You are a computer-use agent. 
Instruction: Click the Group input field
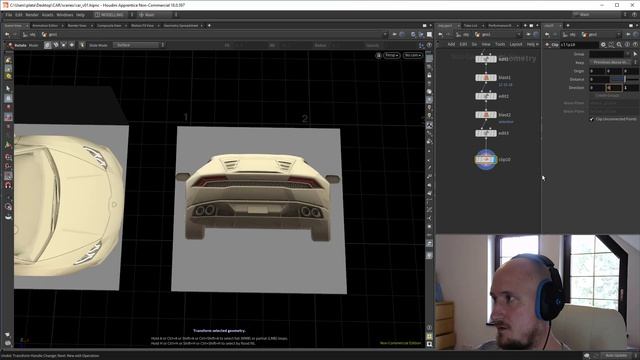tap(607, 54)
